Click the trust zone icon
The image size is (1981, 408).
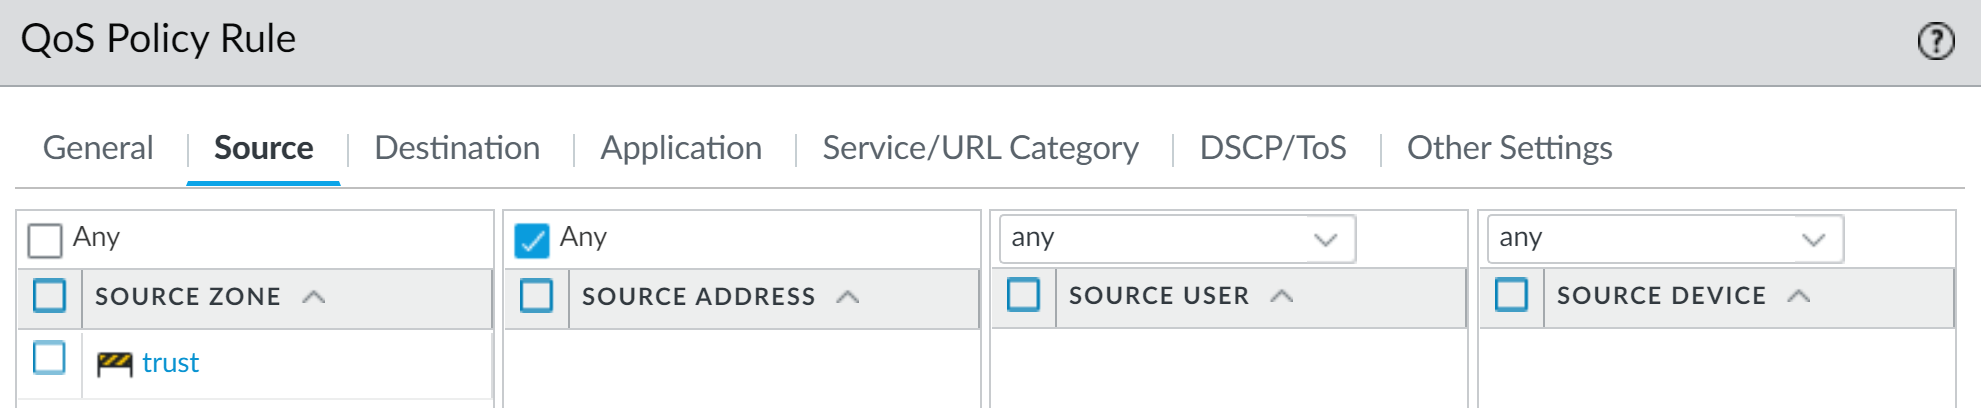[x=114, y=364]
